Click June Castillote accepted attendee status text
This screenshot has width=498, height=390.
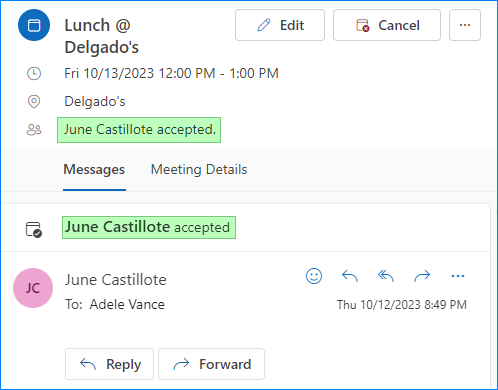[139, 130]
